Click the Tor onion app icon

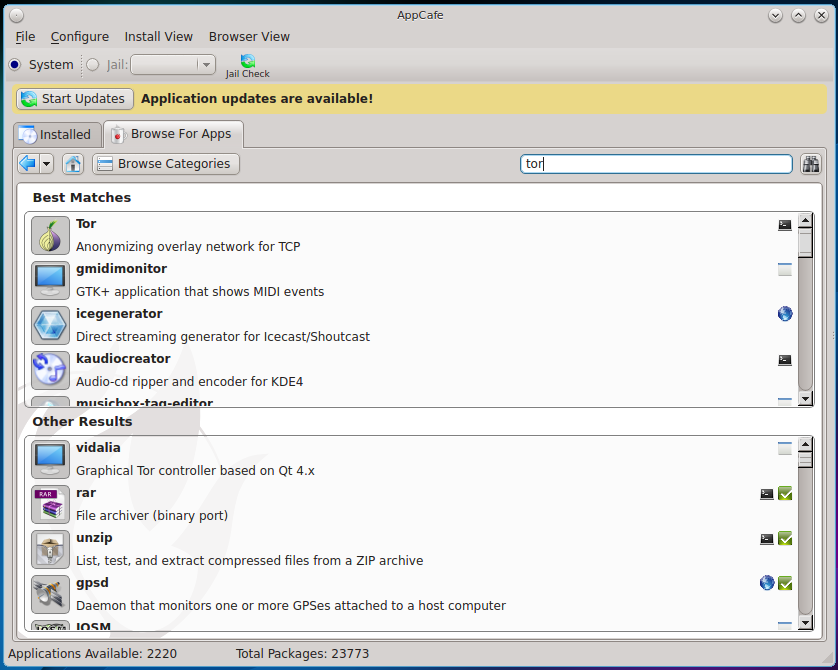(x=50, y=235)
